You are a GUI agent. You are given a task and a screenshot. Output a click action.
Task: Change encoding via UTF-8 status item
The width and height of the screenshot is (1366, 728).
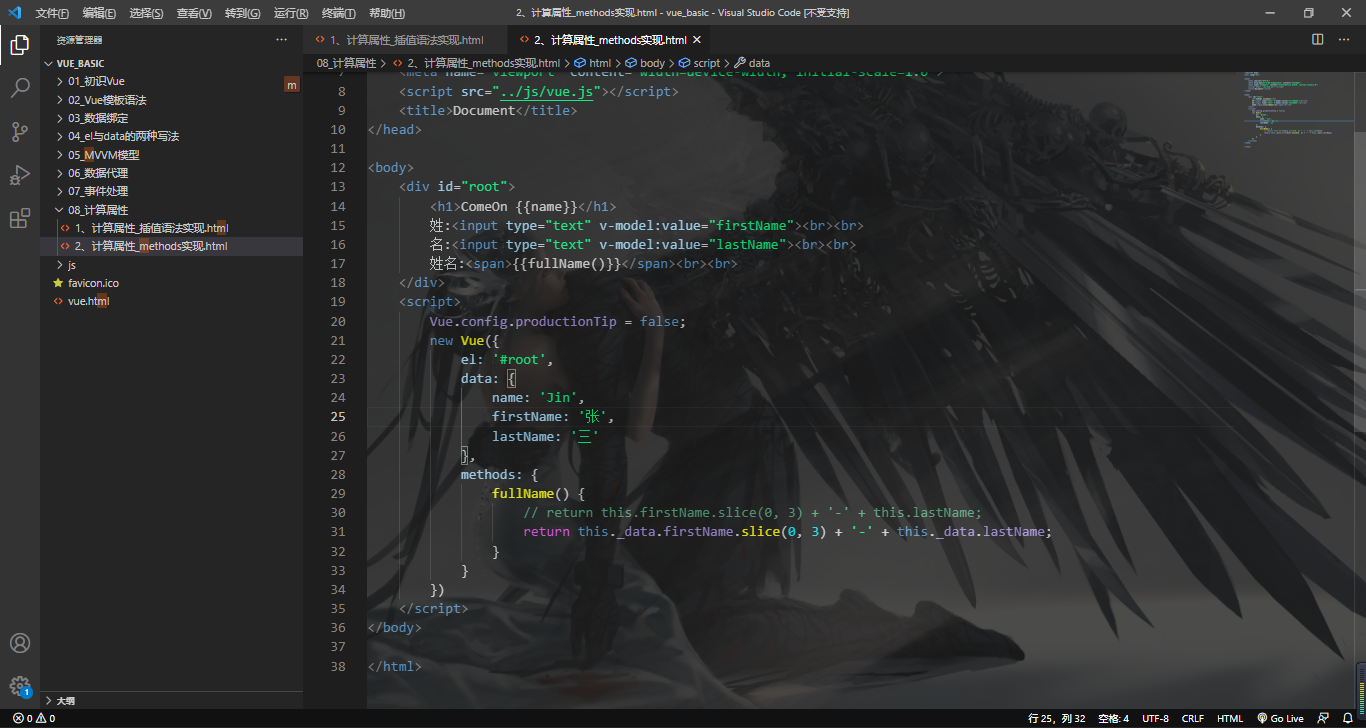pos(1155,718)
